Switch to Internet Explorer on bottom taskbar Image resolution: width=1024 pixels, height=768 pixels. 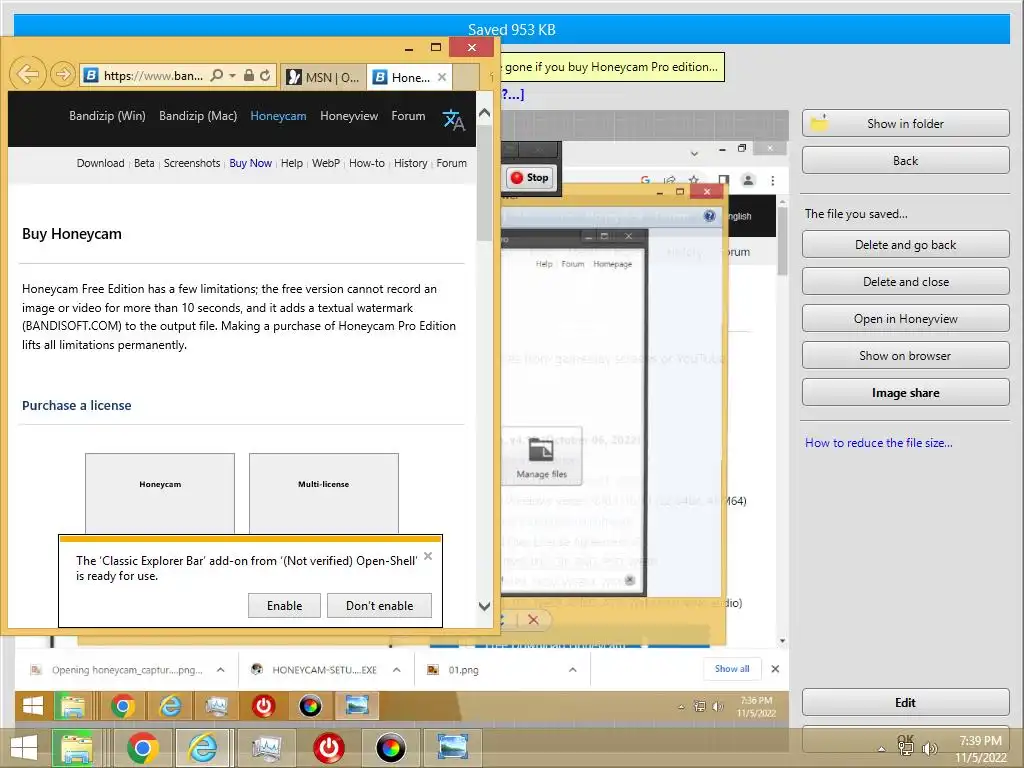point(203,748)
